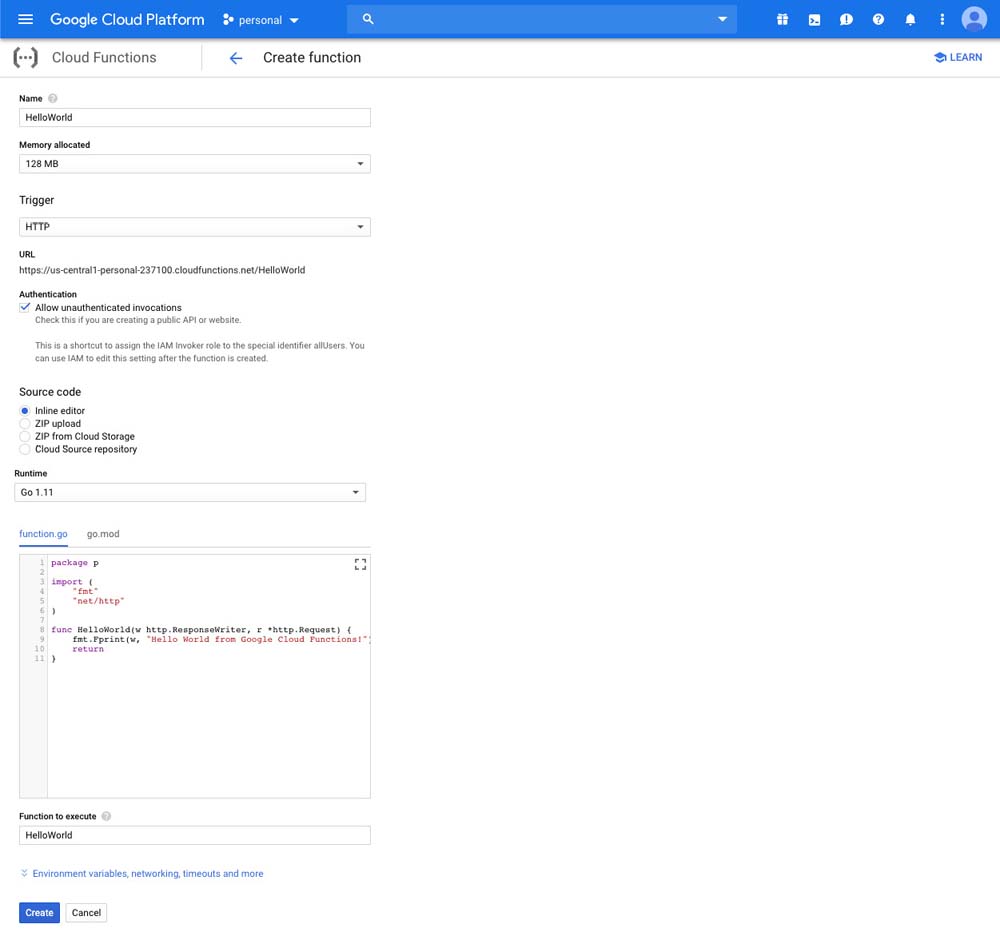1000x936 pixels.
Task: Open the Trigger type dropdown
Action: point(195,227)
